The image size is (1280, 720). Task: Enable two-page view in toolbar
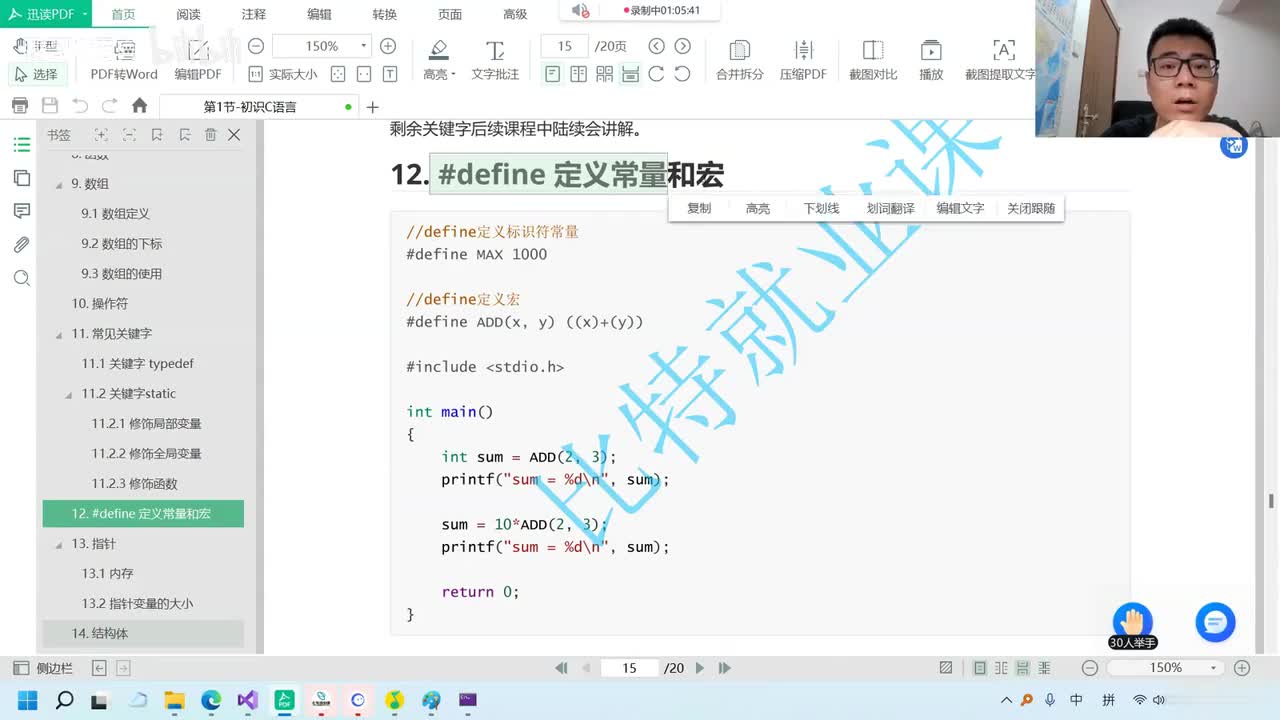pyautogui.click(x=578, y=74)
